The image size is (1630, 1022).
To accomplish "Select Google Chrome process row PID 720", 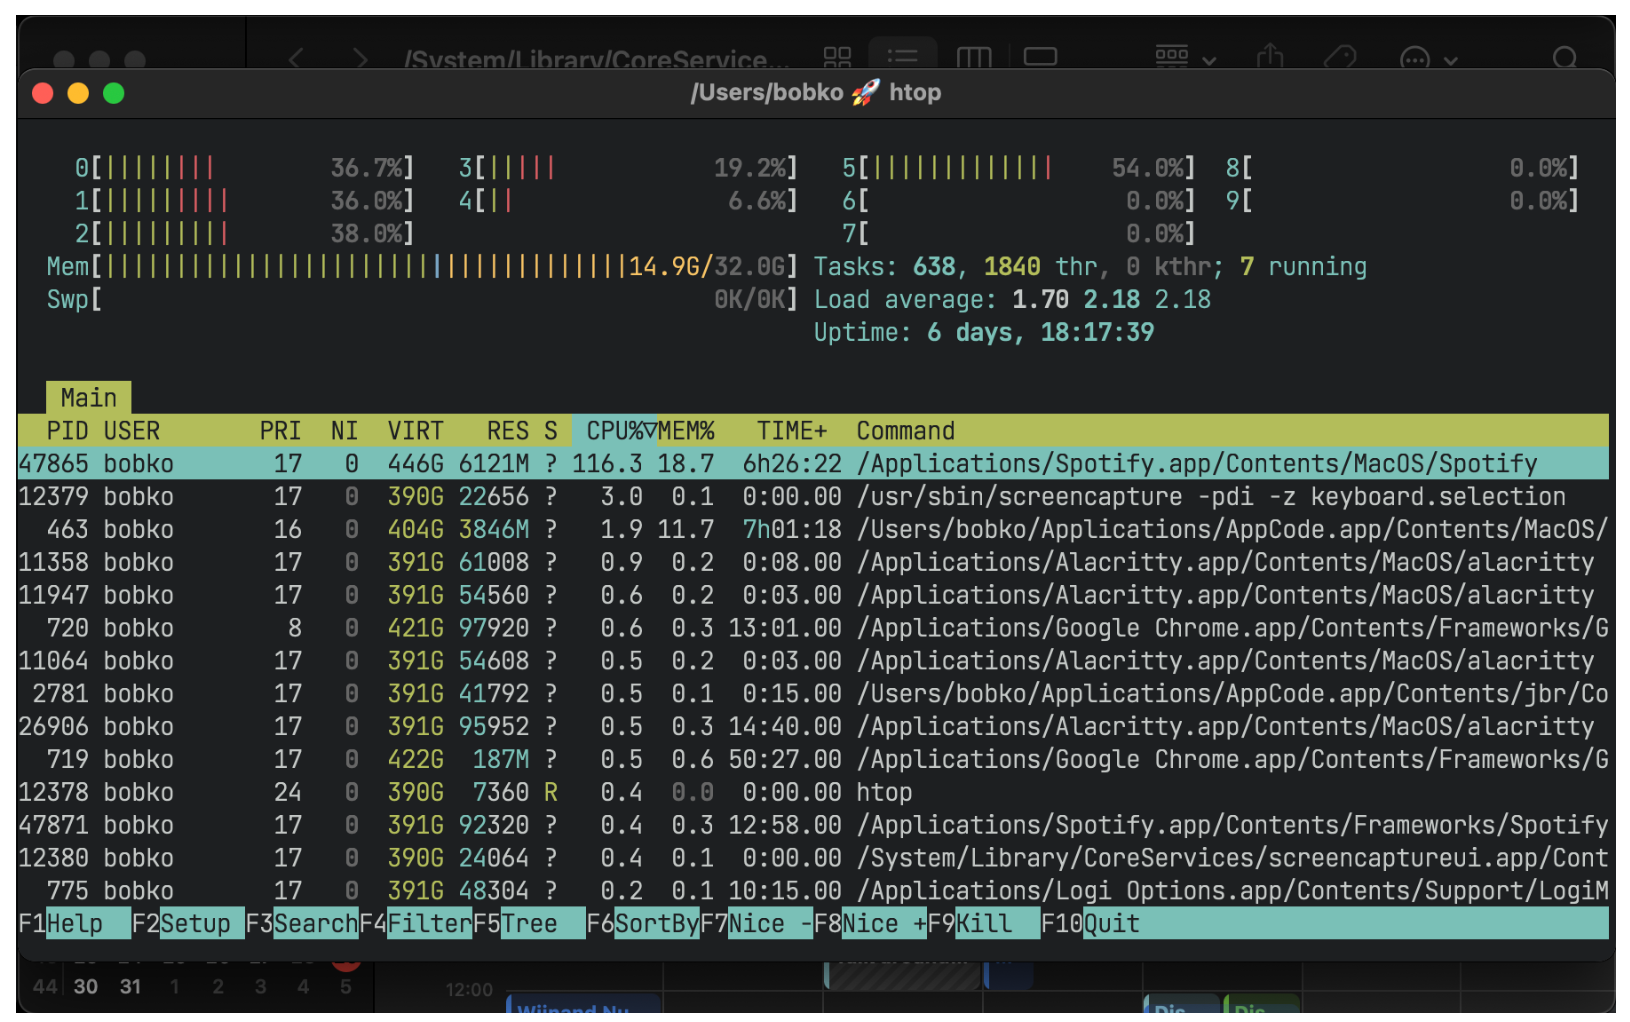I will [813, 628].
